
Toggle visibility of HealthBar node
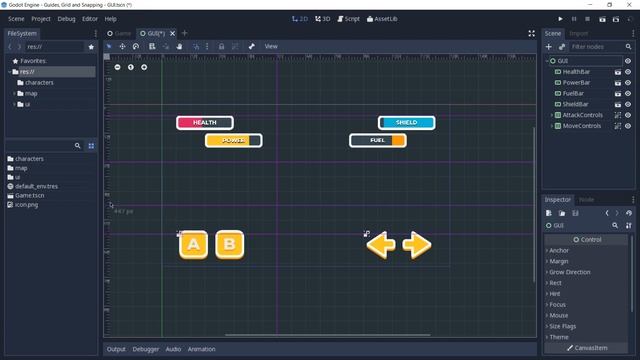pos(628,72)
